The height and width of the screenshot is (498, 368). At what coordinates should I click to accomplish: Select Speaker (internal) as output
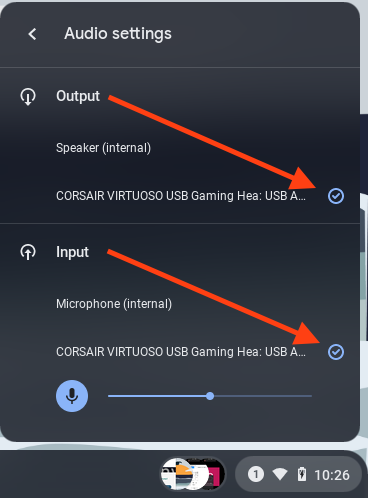pos(103,148)
